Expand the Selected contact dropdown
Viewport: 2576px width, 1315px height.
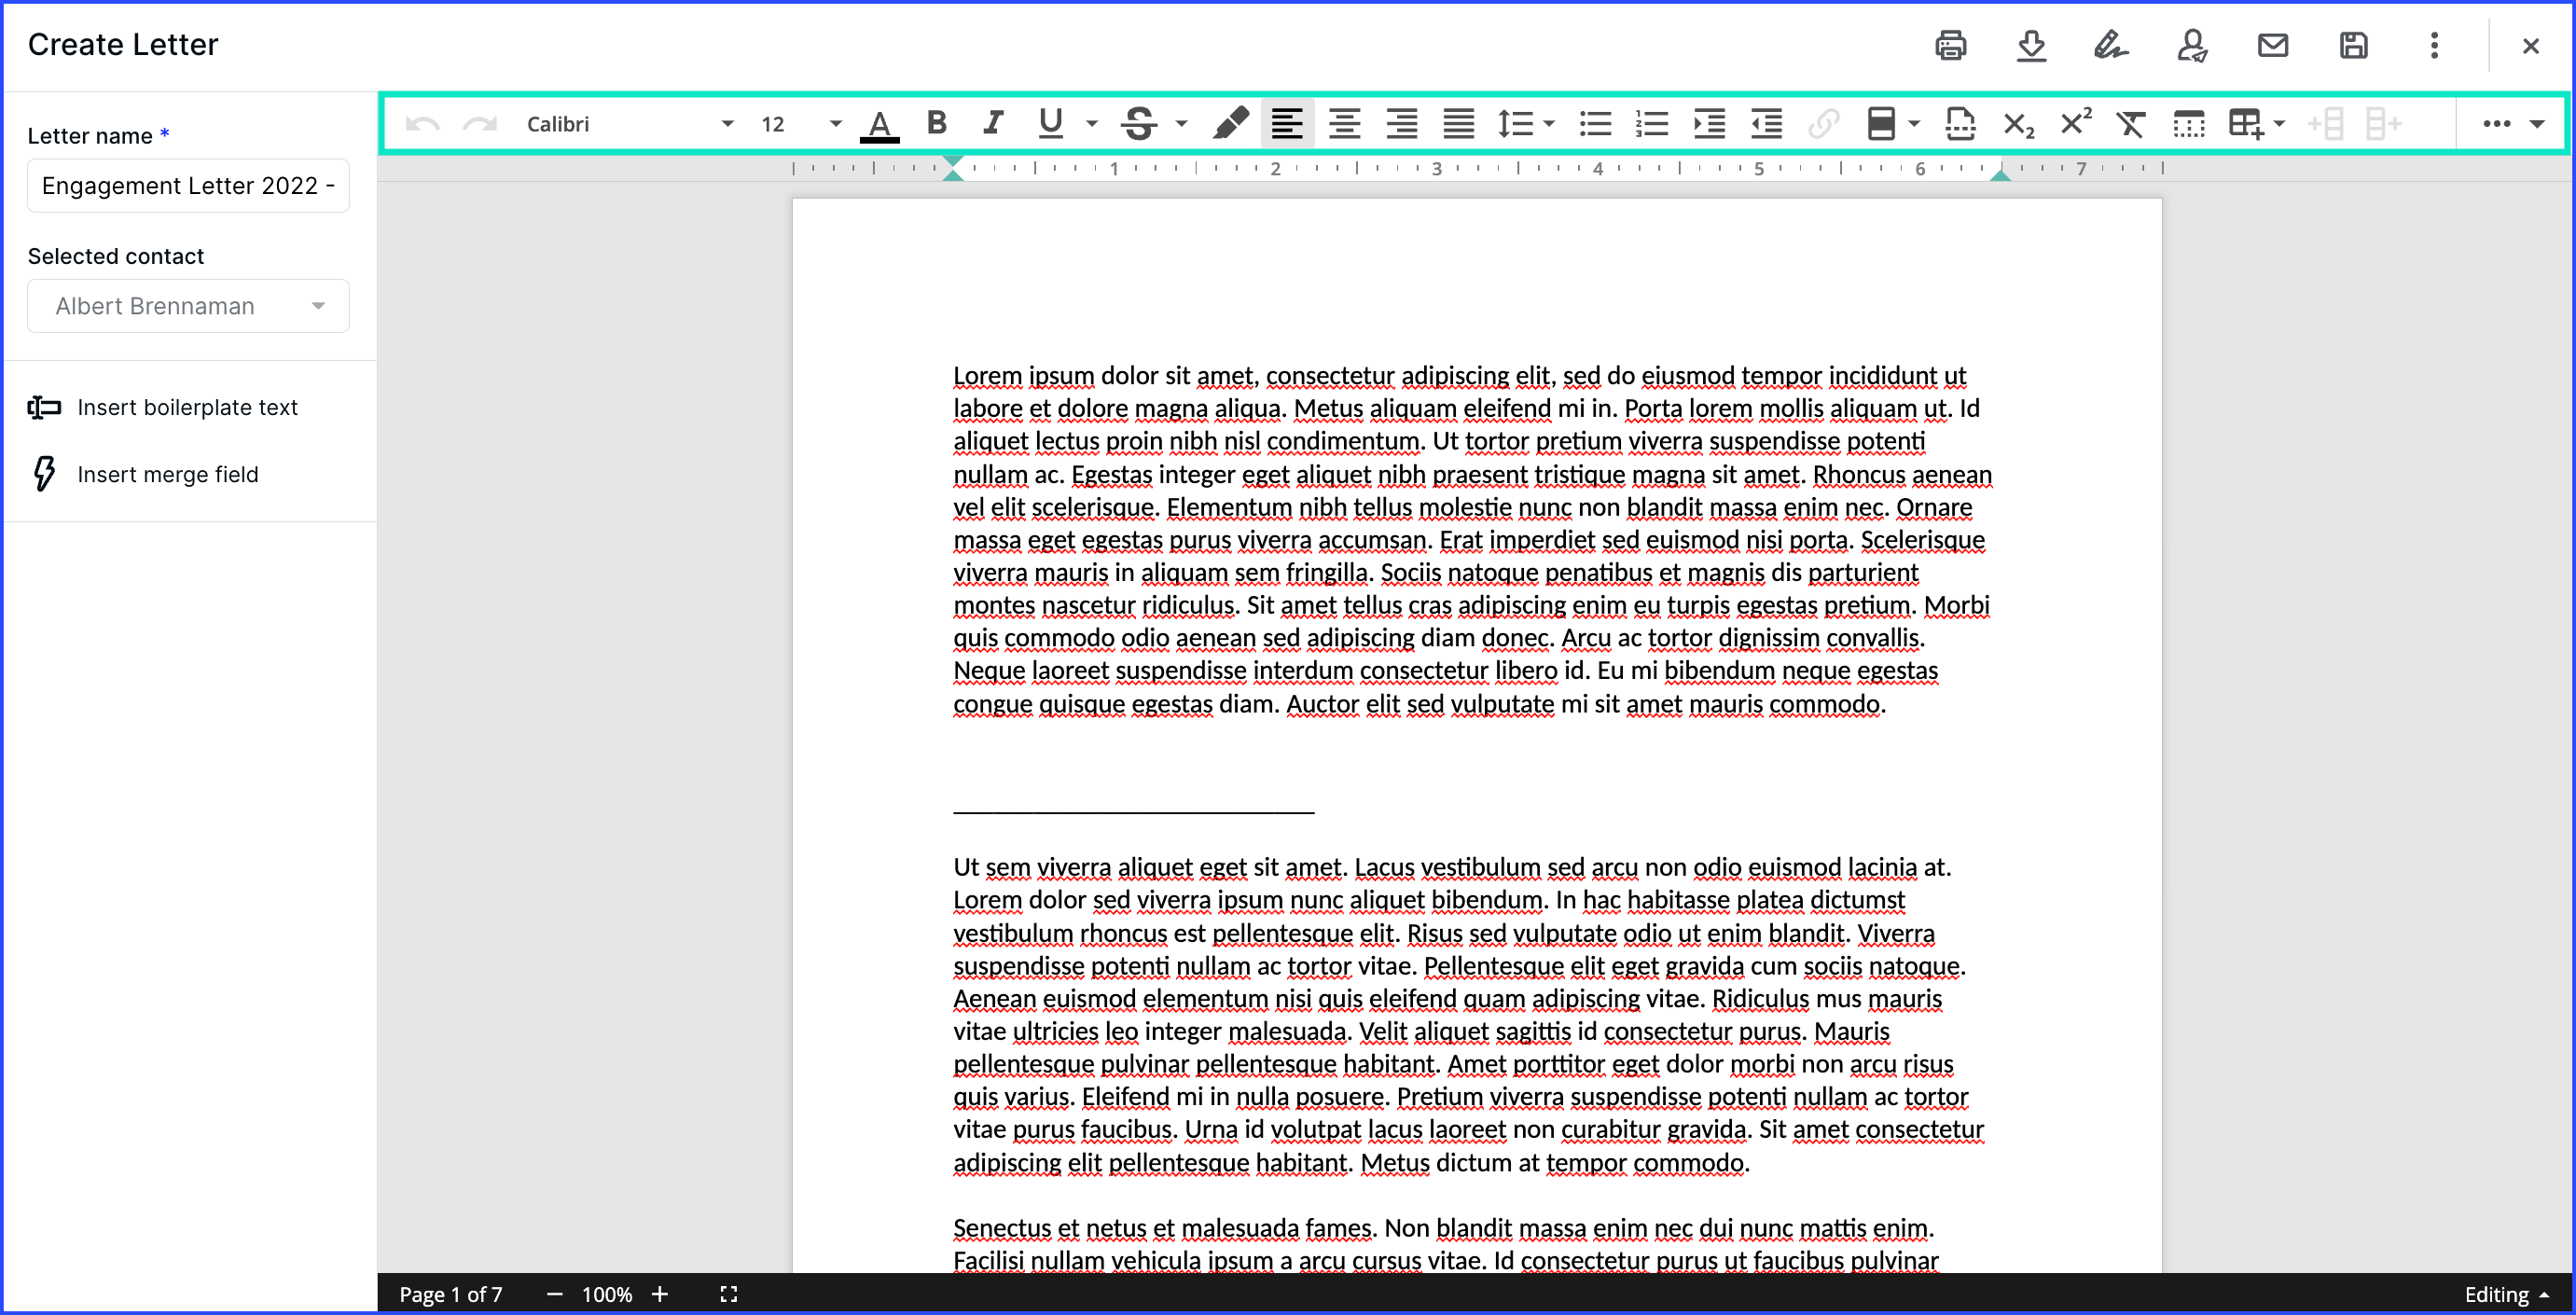[318, 305]
